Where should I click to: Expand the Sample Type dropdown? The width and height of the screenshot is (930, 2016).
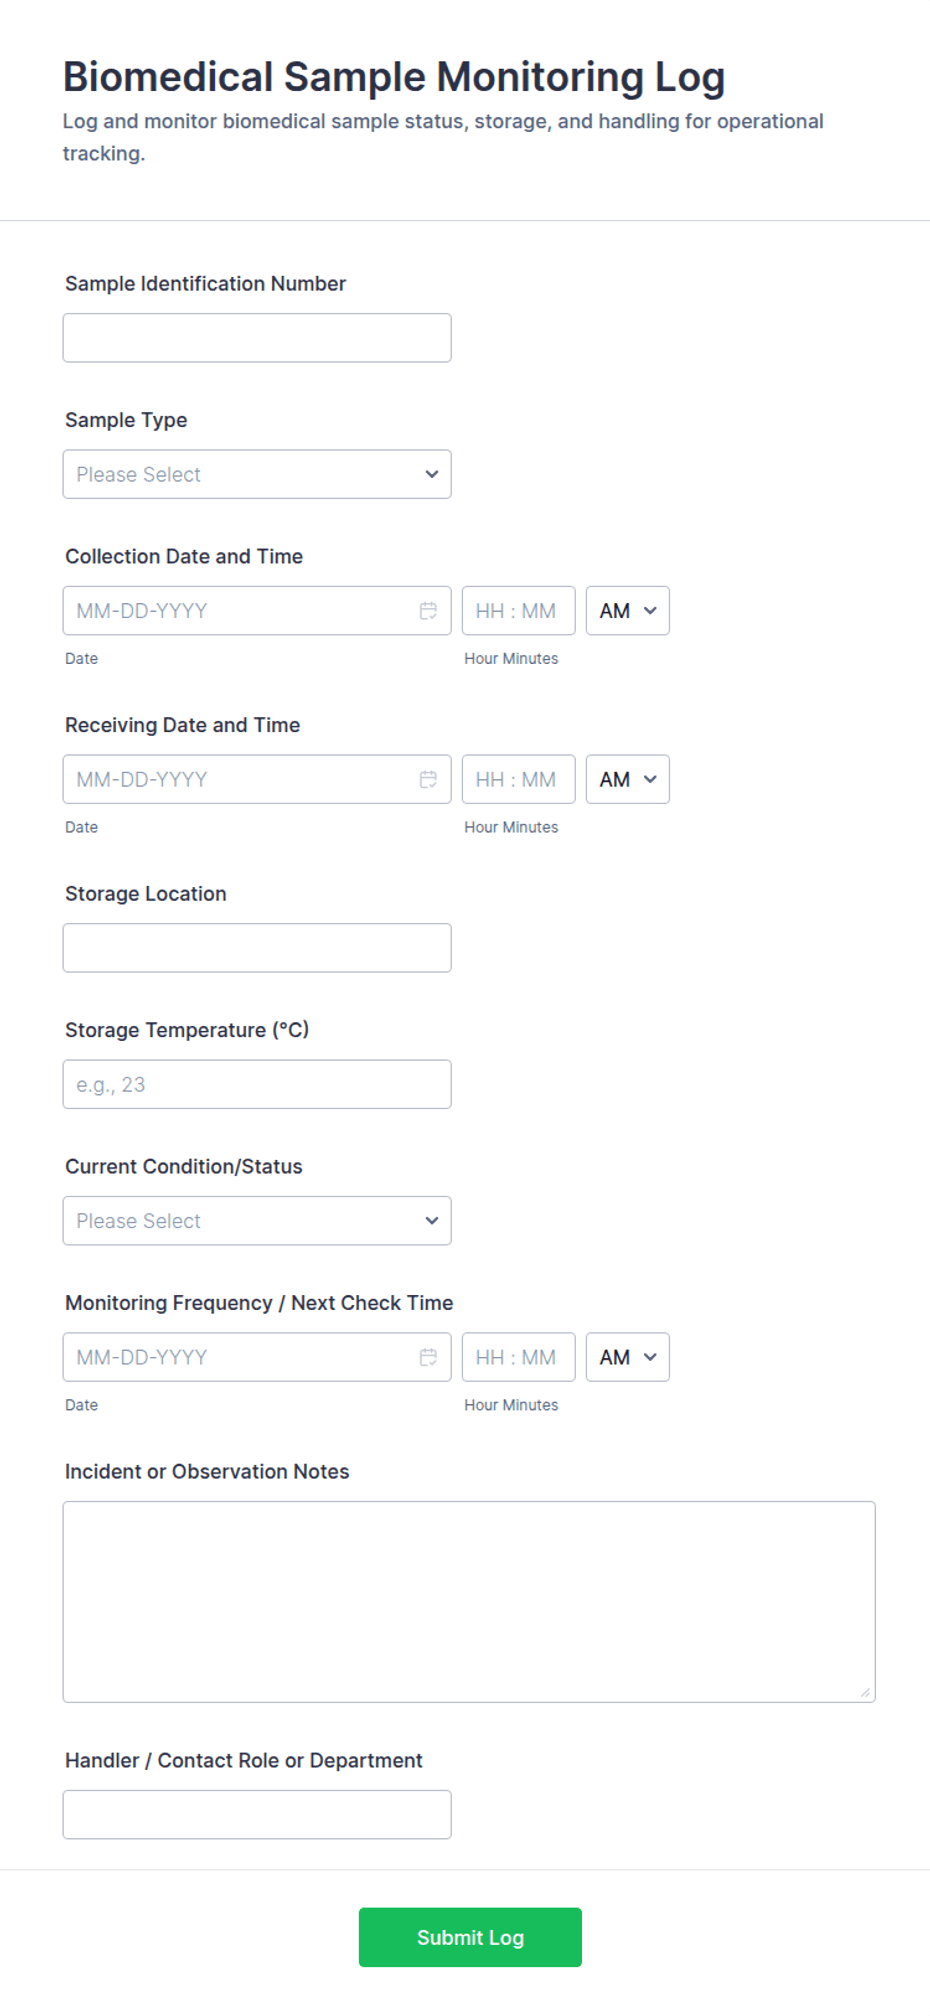tap(257, 475)
